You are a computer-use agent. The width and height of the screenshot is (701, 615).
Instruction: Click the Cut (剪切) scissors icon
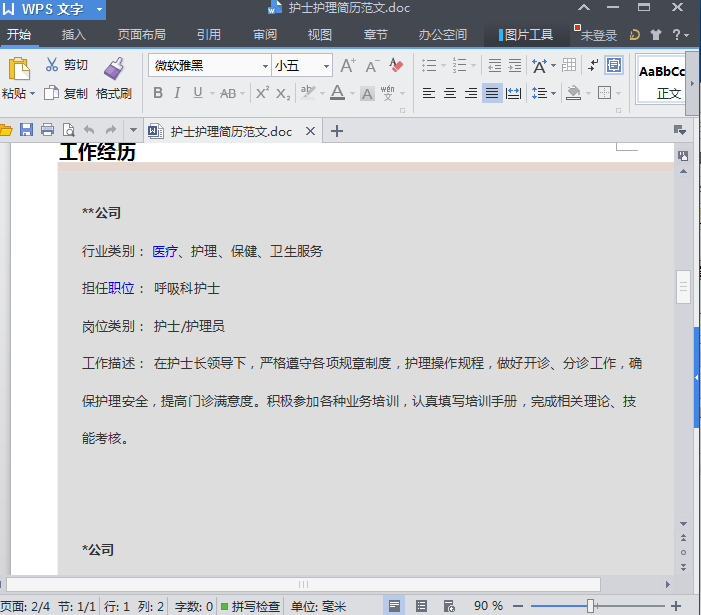point(52,65)
